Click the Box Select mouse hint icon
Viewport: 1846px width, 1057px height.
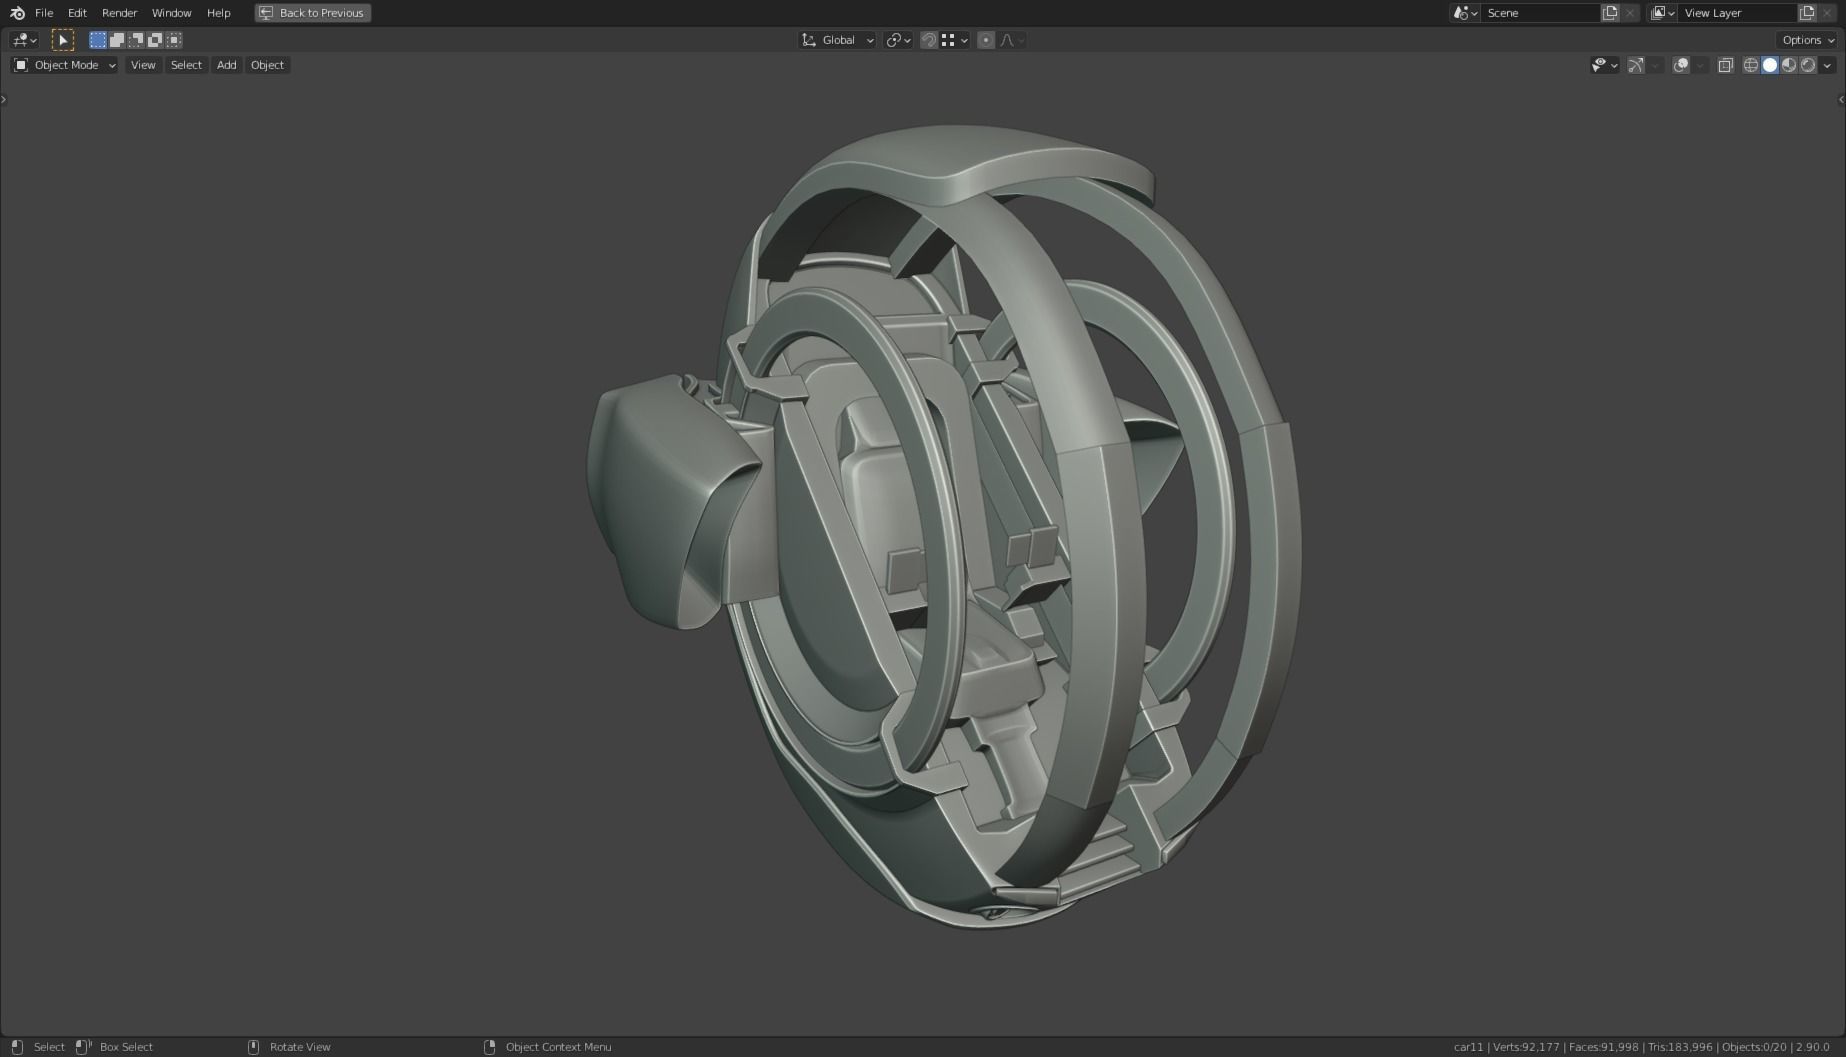84,1047
